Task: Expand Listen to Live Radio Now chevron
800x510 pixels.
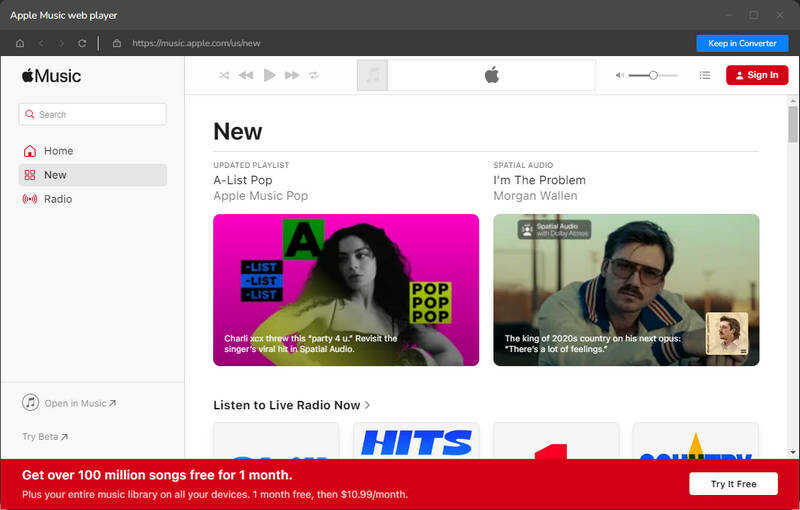Action: click(367, 405)
